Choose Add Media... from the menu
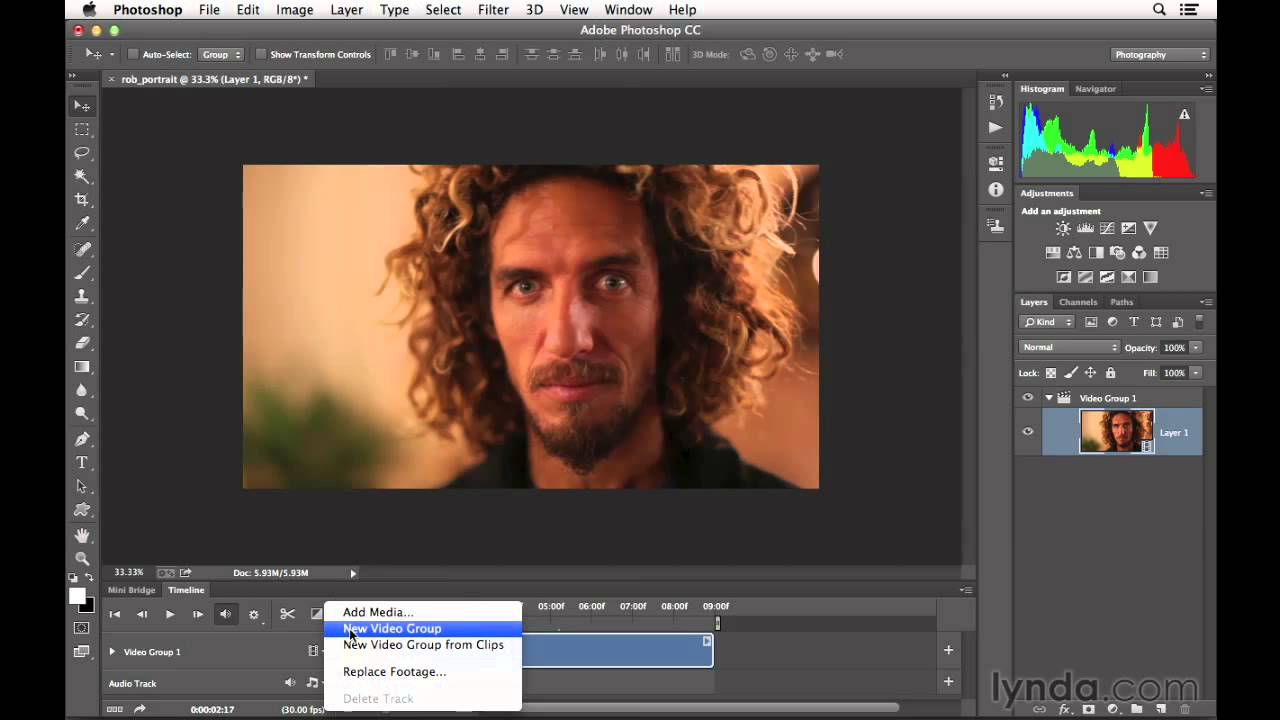 [x=422, y=612]
